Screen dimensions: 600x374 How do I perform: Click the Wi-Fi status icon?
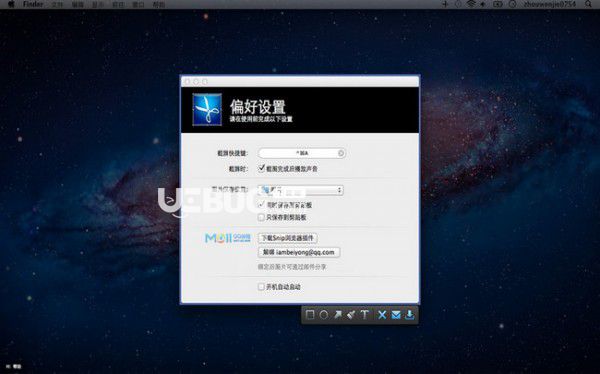[x=471, y=4]
